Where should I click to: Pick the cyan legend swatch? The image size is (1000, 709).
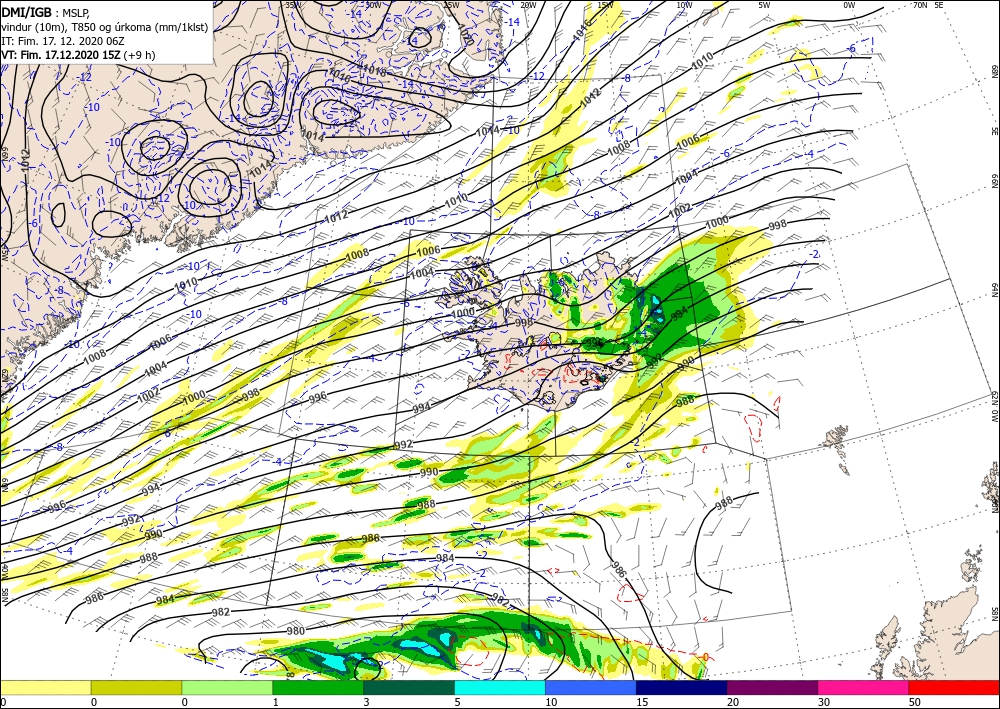500,687
